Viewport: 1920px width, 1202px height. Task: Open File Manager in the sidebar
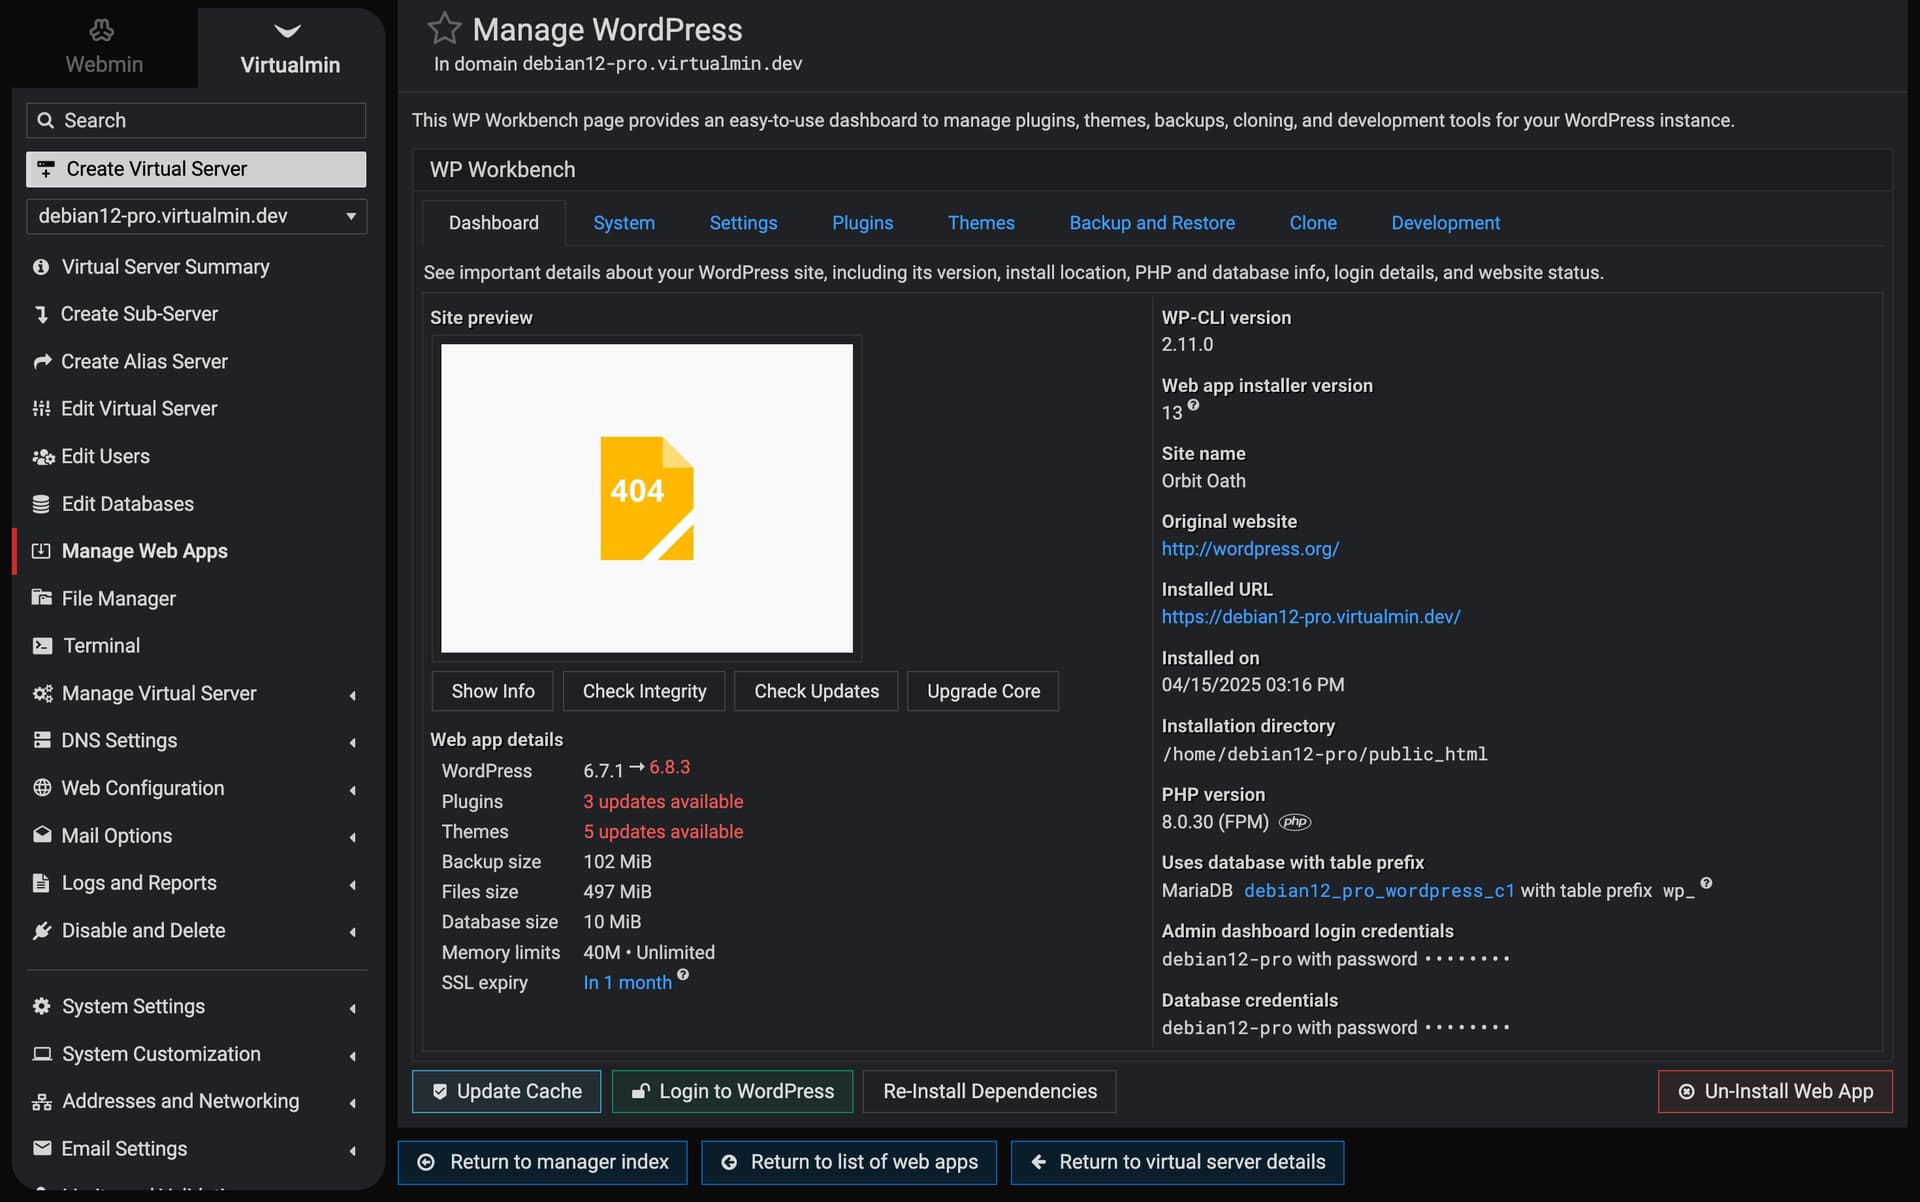[118, 598]
